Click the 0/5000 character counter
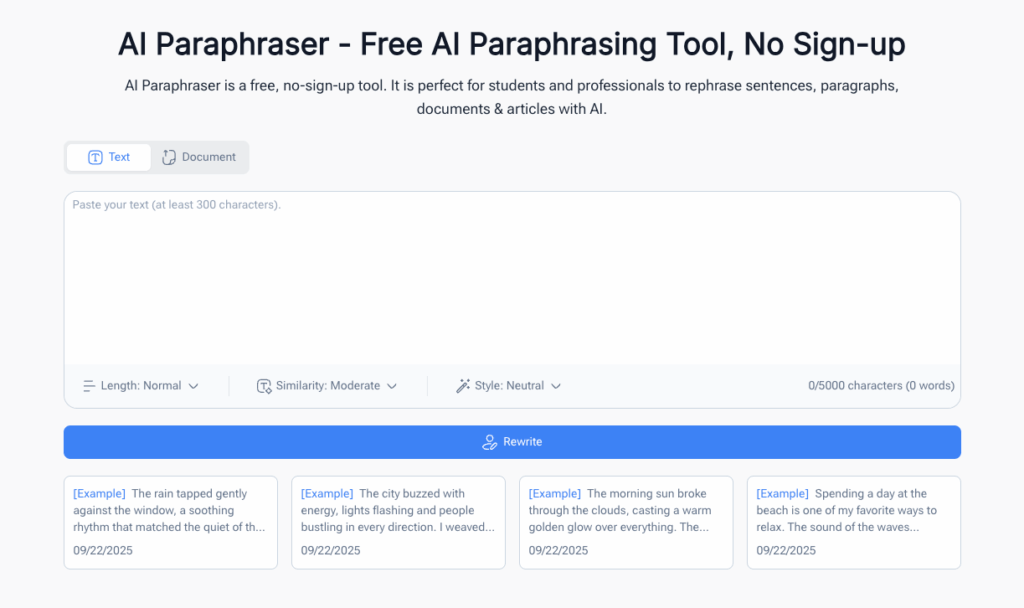Image resolution: width=1024 pixels, height=608 pixels. click(880, 385)
